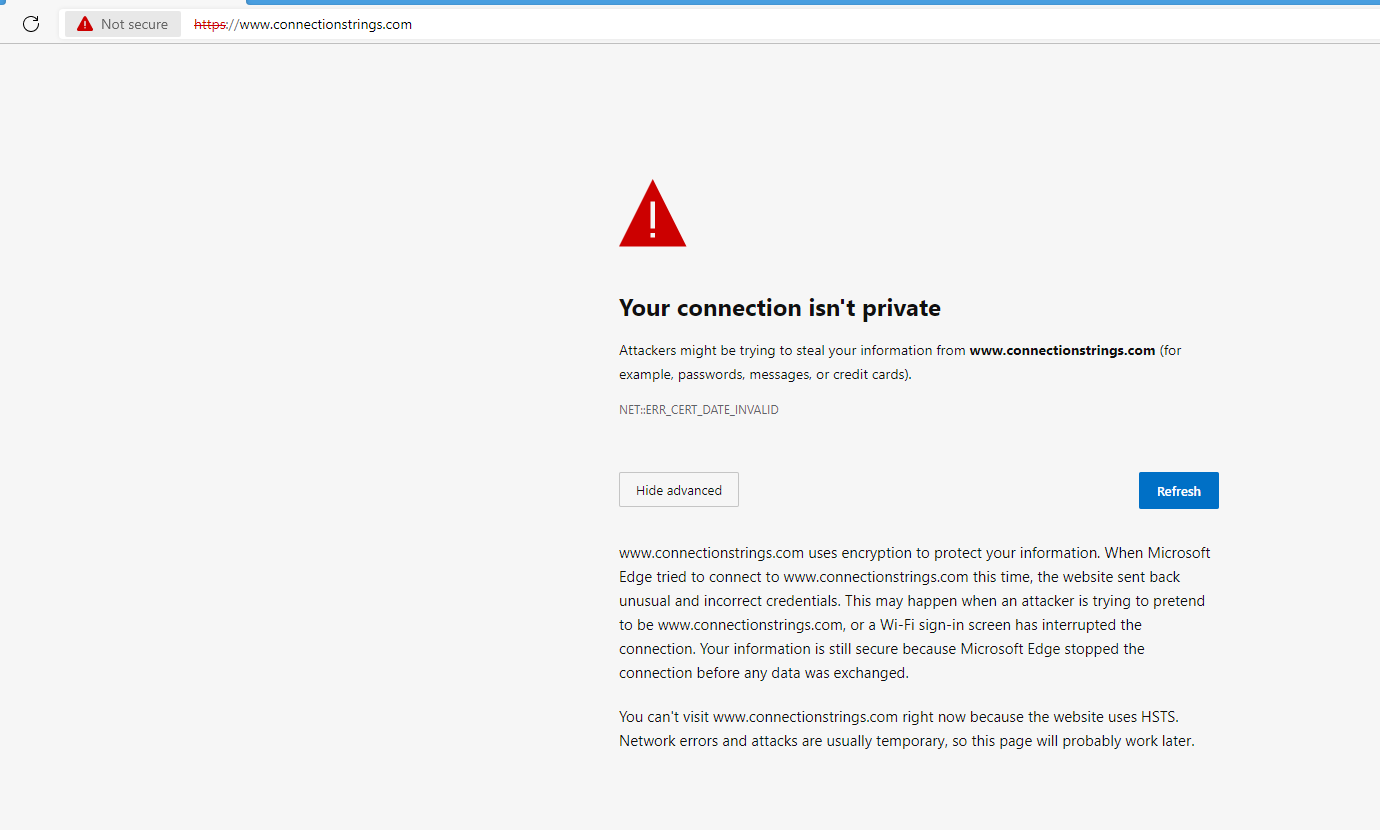Select the address bar URL www.connectionstrings.com
Image resolution: width=1380 pixels, height=830 pixels.
point(303,24)
